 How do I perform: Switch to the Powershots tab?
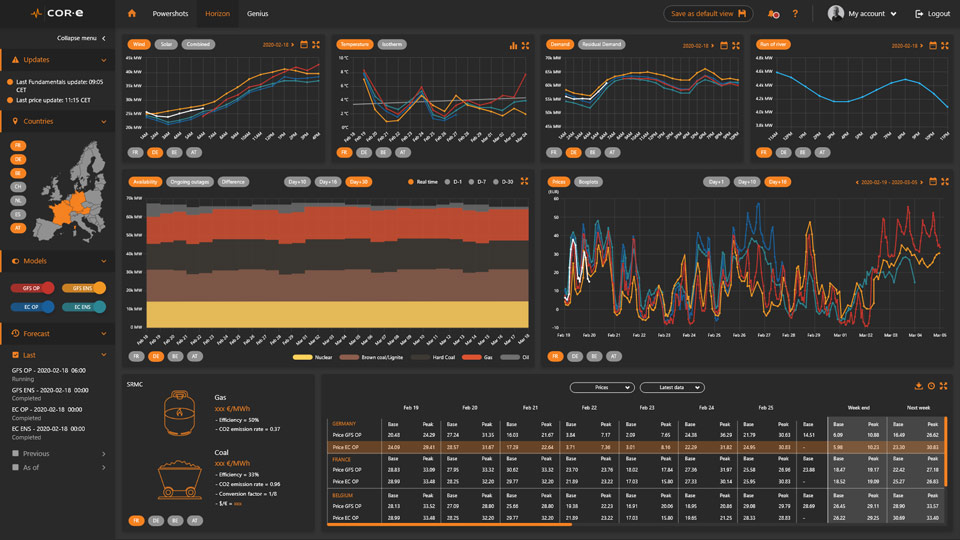[169, 14]
